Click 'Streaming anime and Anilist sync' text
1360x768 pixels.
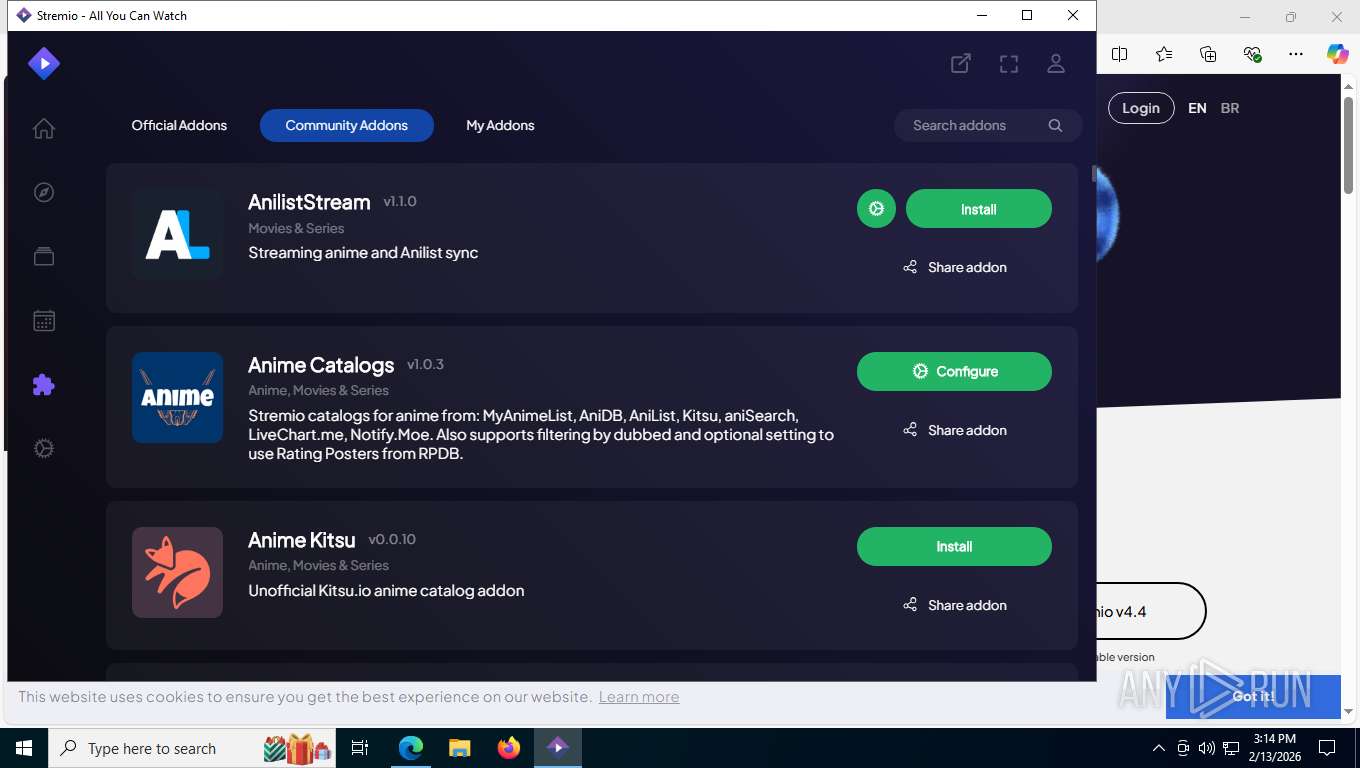(x=363, y=253)
